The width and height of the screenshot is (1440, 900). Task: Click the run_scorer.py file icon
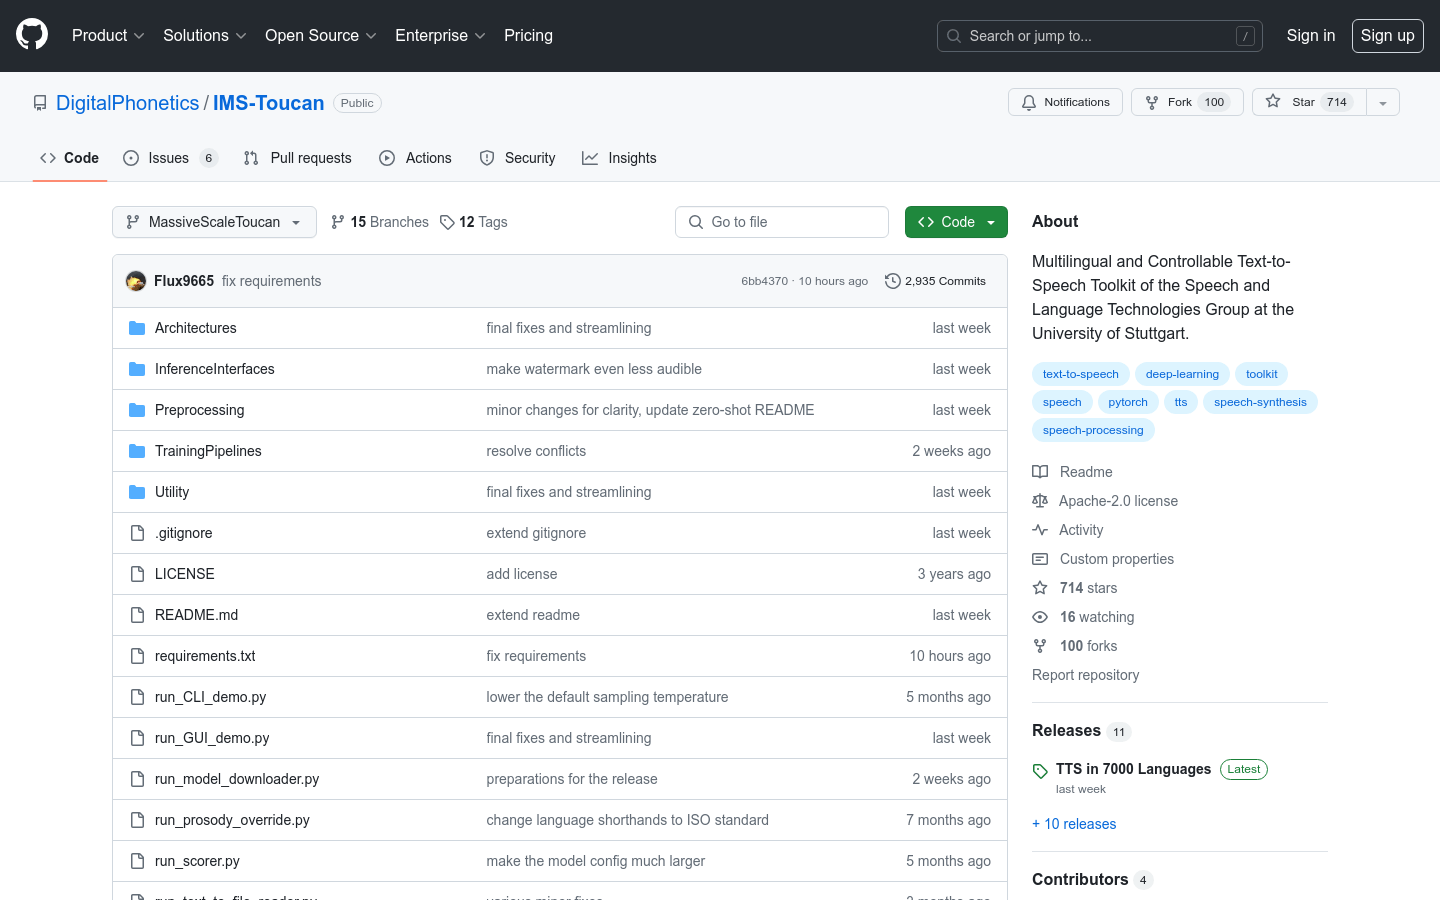137,861
